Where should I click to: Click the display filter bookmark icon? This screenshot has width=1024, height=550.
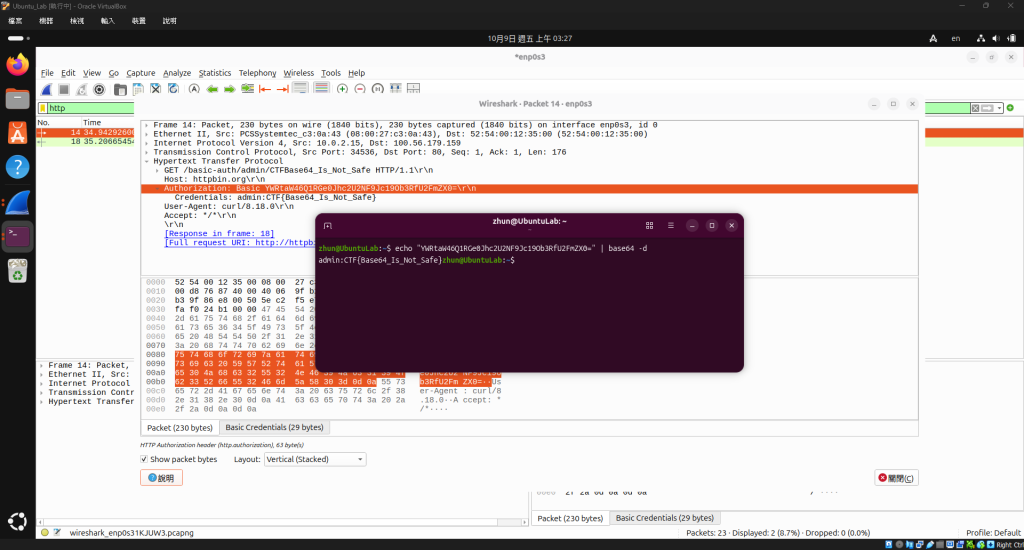(x=43, y=108)
